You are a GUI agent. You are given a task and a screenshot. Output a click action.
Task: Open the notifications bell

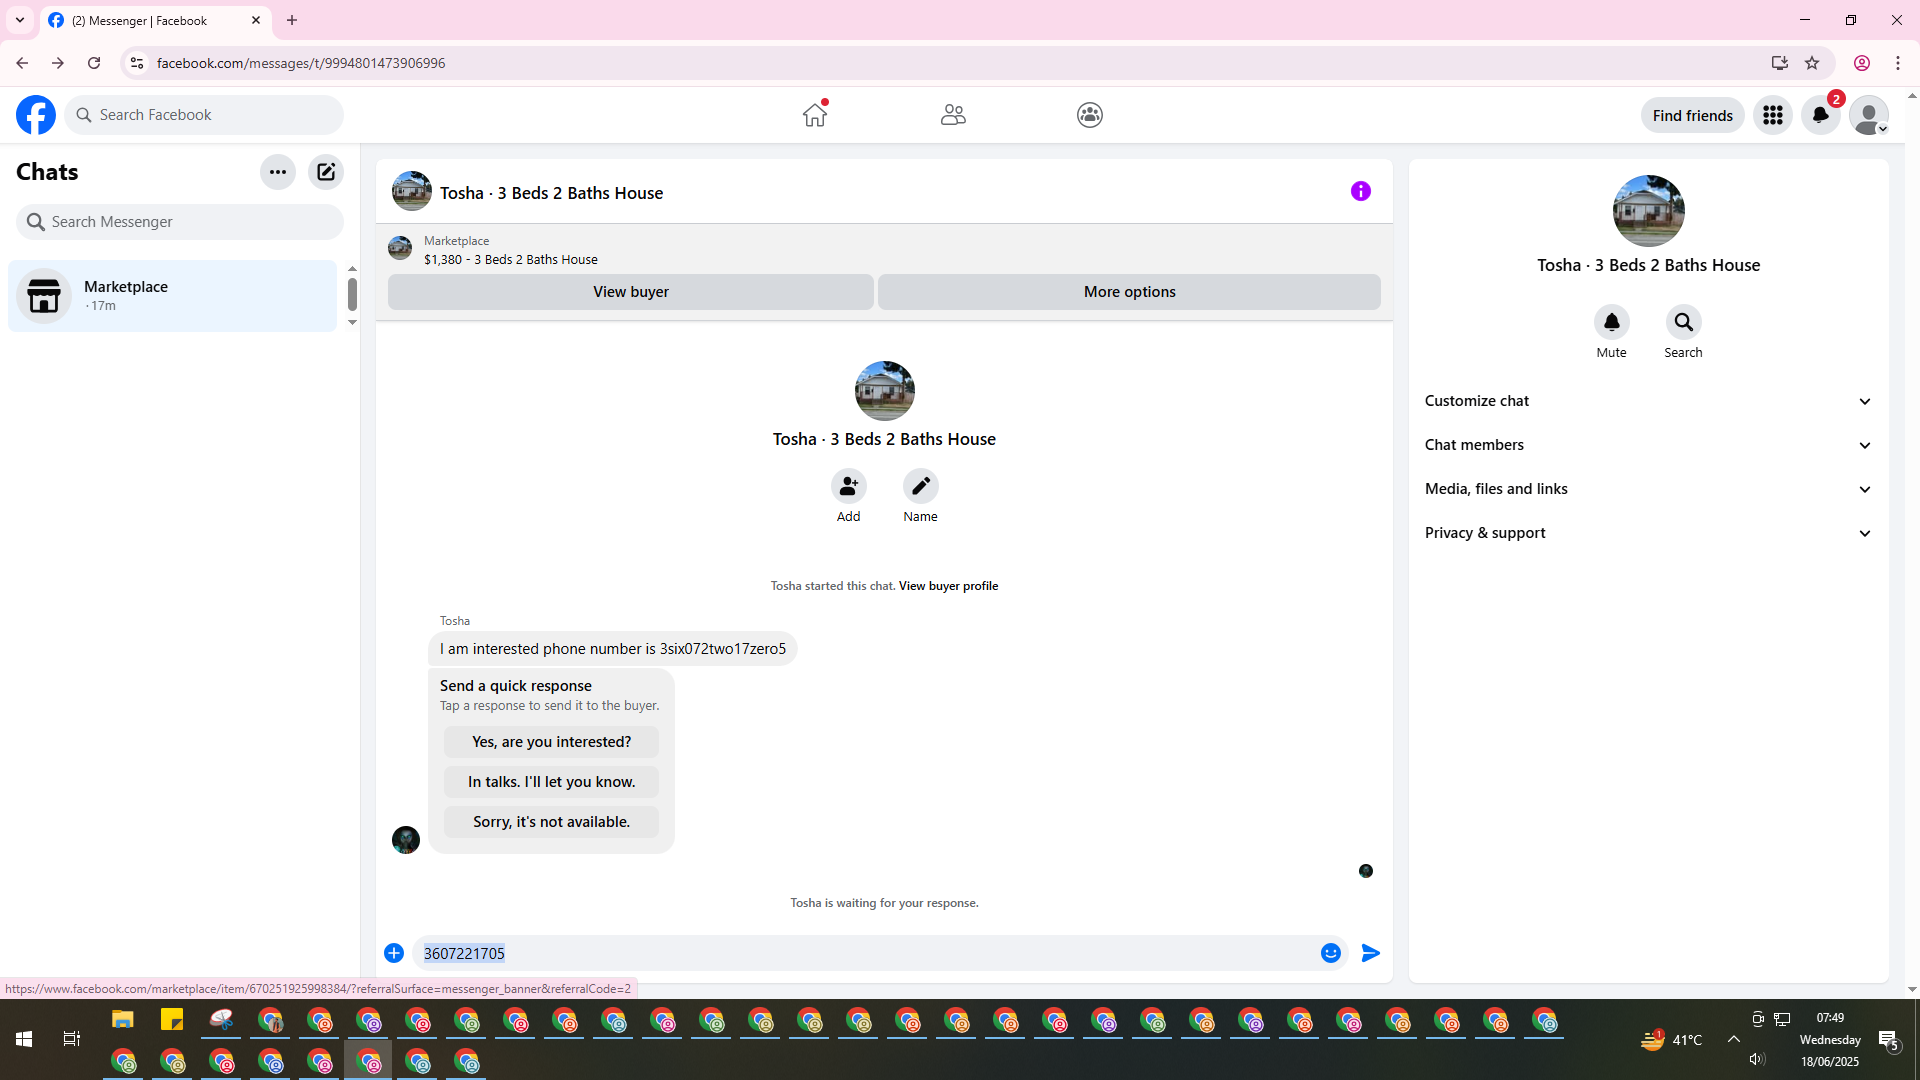pos(1821,115)
